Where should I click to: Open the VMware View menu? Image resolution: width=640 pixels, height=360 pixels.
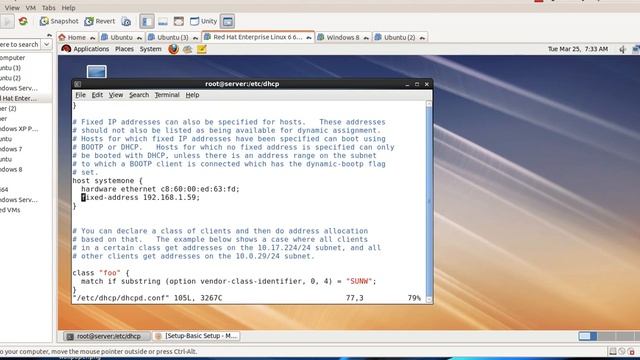point(12,8)
